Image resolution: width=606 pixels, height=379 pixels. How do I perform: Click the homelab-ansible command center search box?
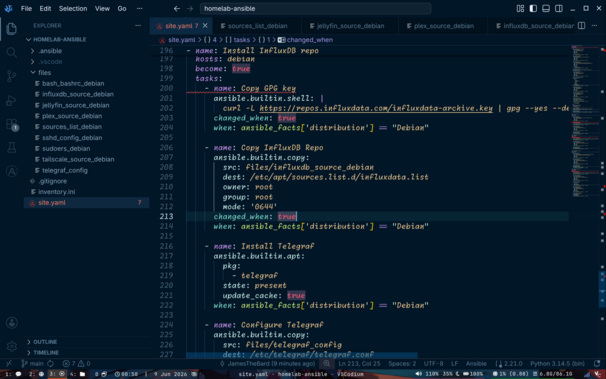[x=315, y=8]
